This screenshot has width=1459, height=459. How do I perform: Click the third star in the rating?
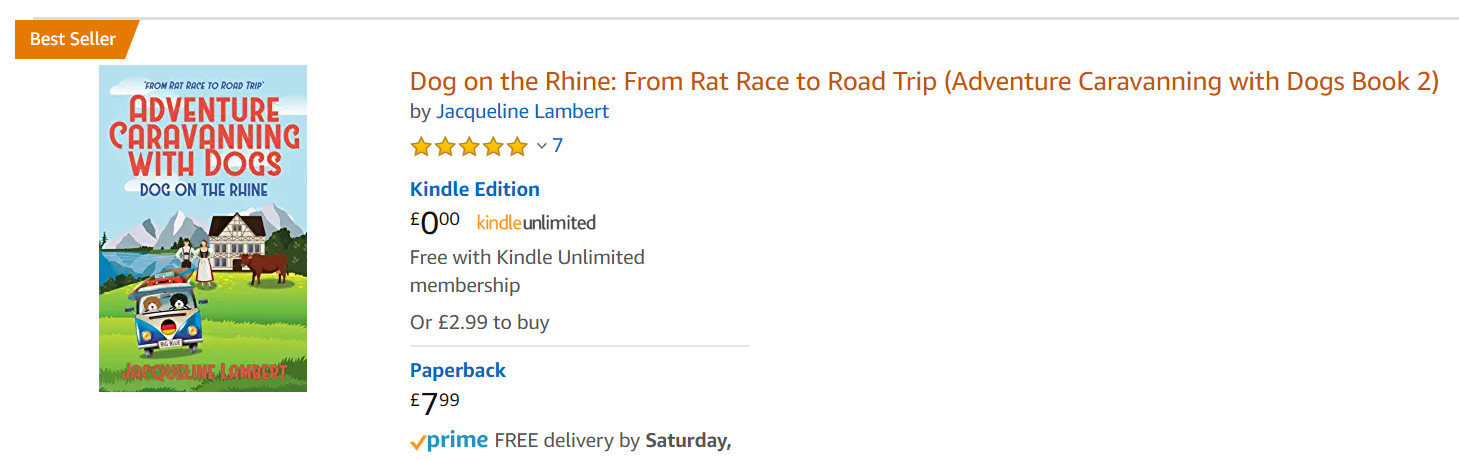coord(469,147)
